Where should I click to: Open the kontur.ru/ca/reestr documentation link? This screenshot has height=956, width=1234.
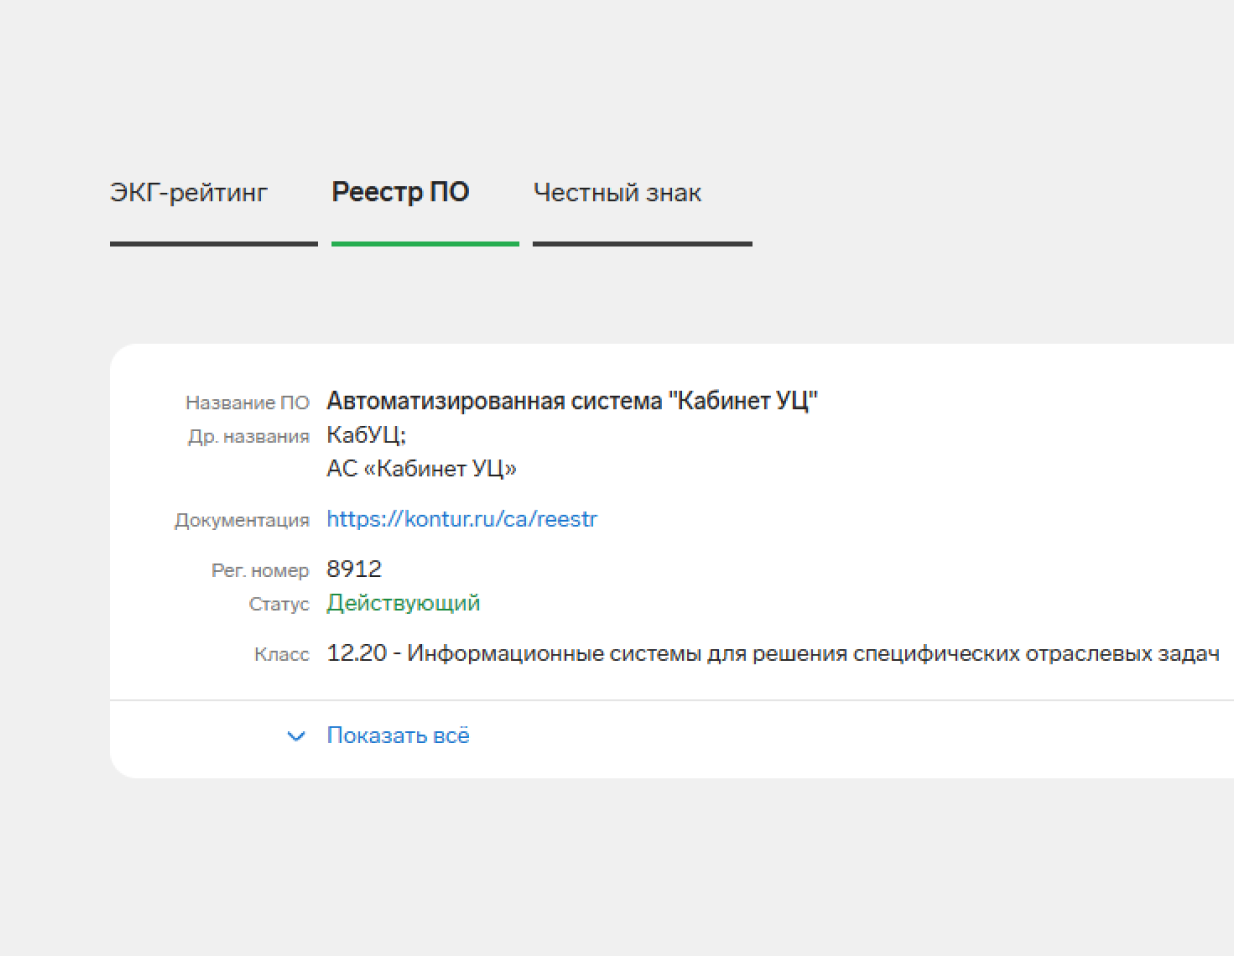tap(461, 519)
